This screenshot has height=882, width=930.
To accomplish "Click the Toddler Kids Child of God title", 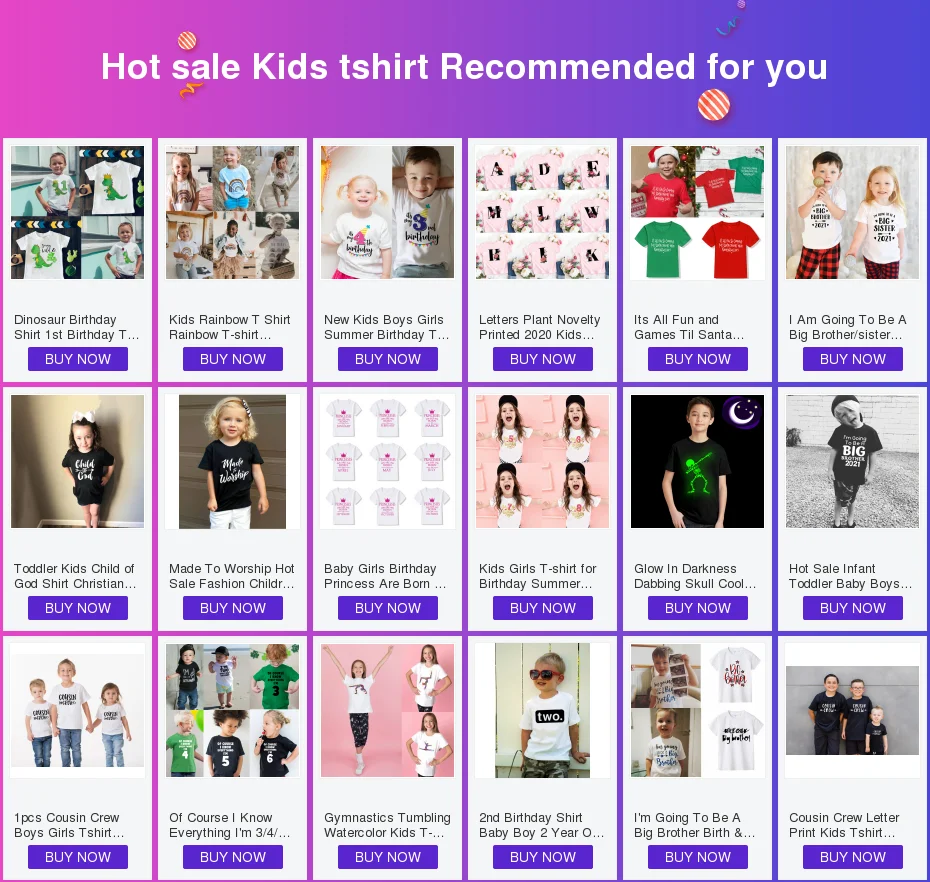I will tap(75, 576).
